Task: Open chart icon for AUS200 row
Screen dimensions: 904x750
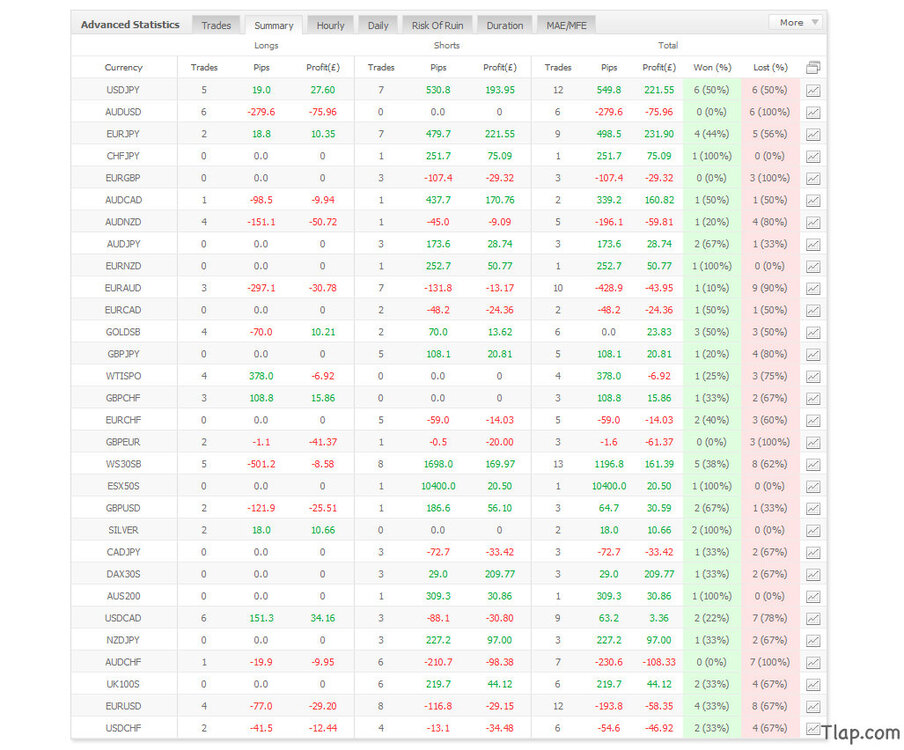Action: pos(813,597)
